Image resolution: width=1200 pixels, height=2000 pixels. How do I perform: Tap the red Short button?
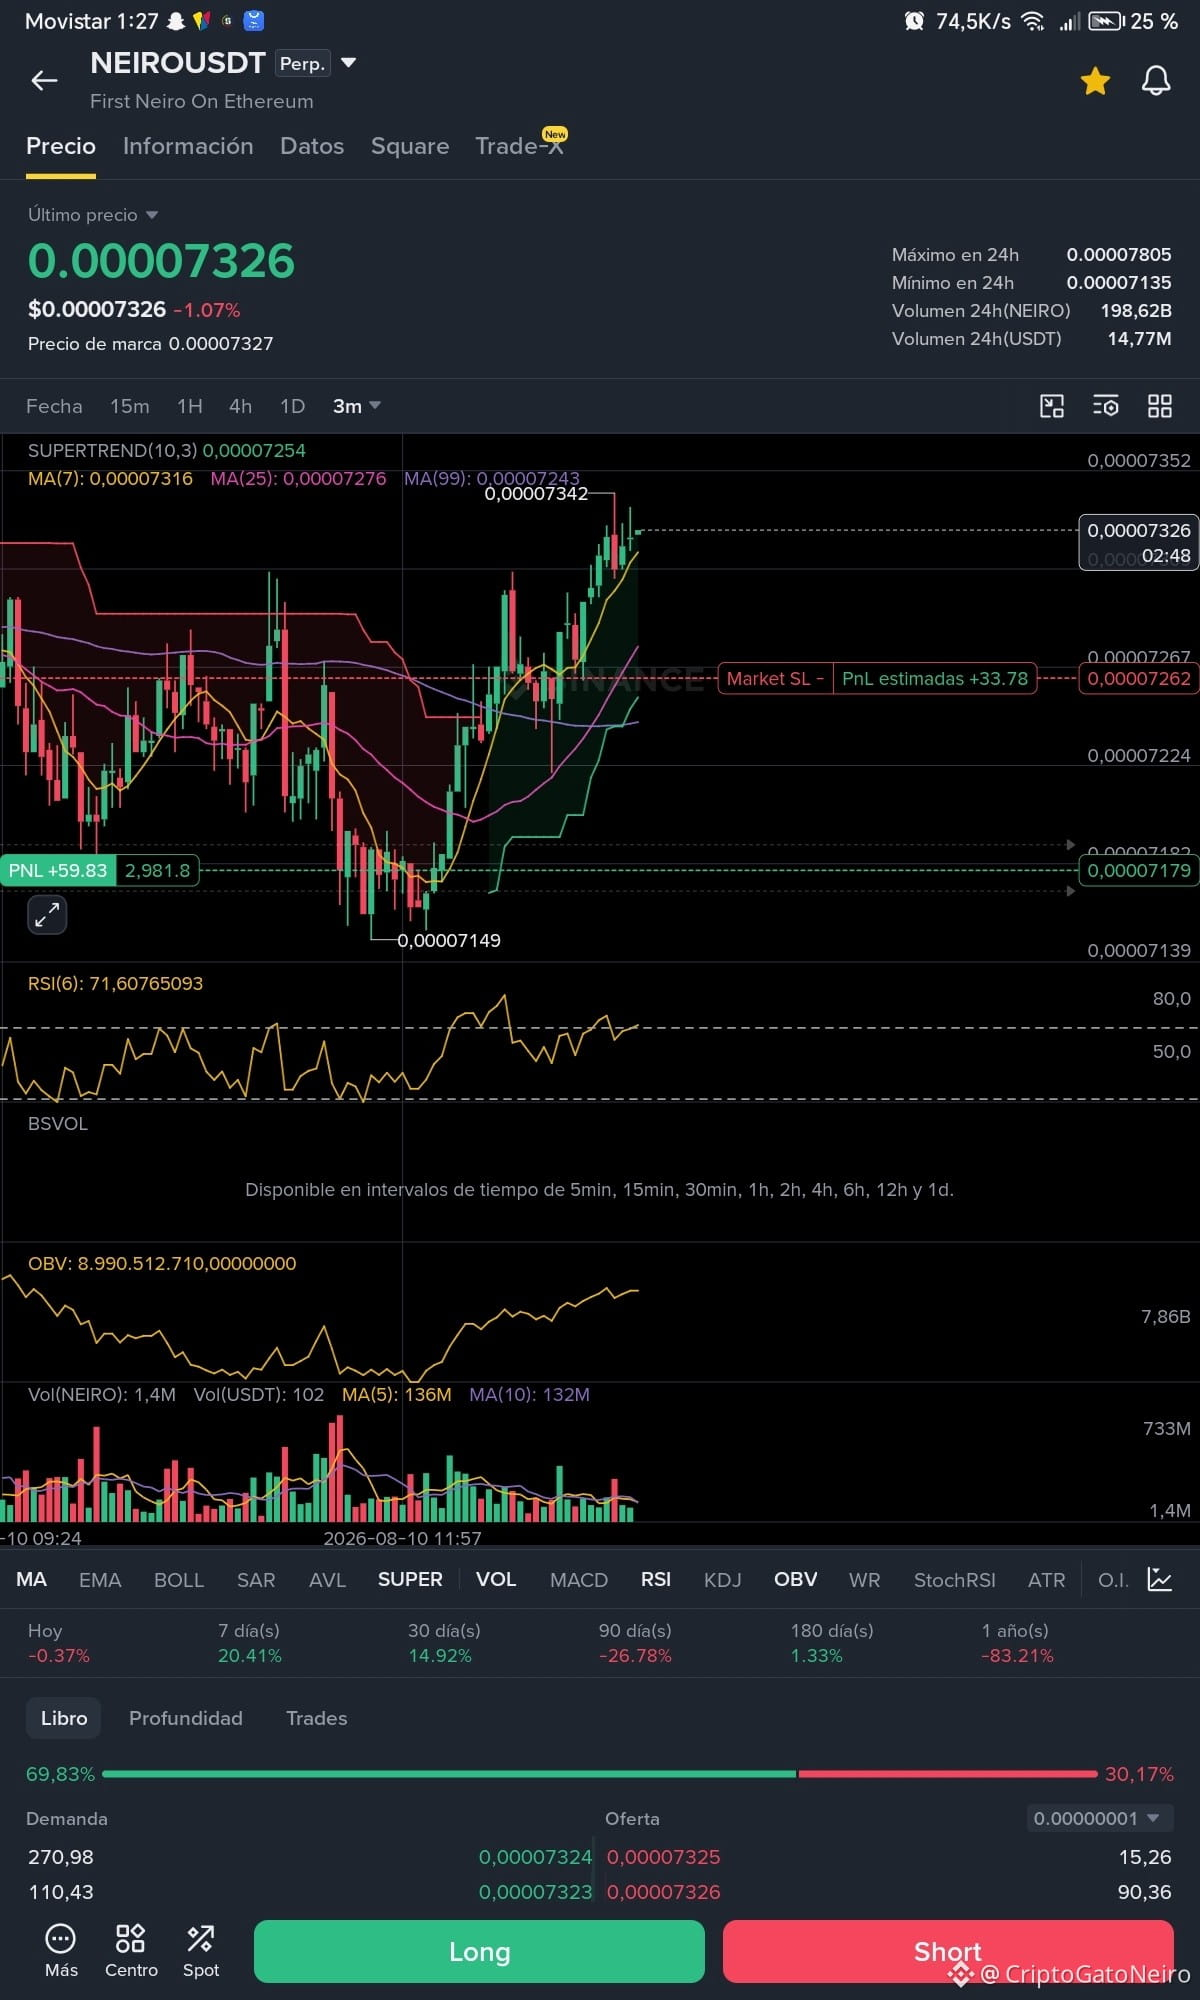click(x=948, y=1951)
